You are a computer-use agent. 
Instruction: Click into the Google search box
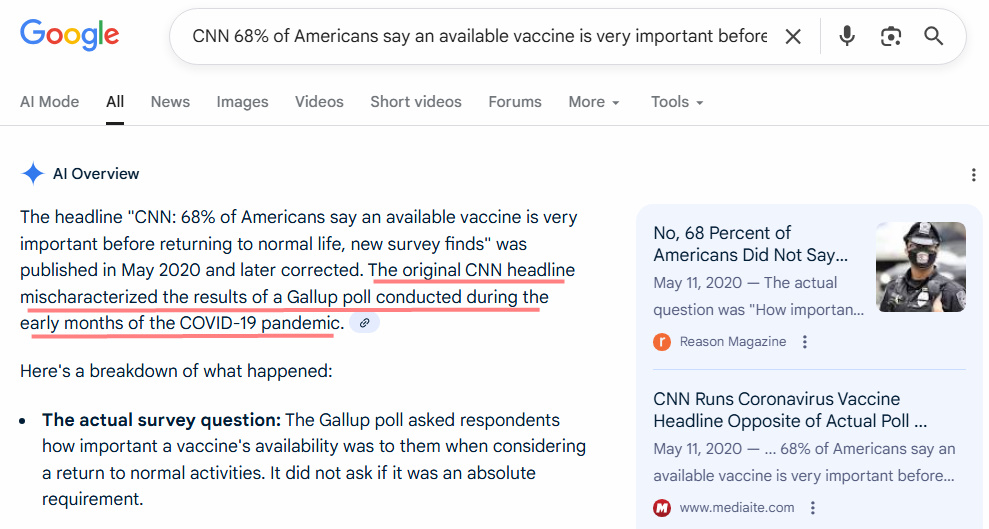tap(480, 37)
